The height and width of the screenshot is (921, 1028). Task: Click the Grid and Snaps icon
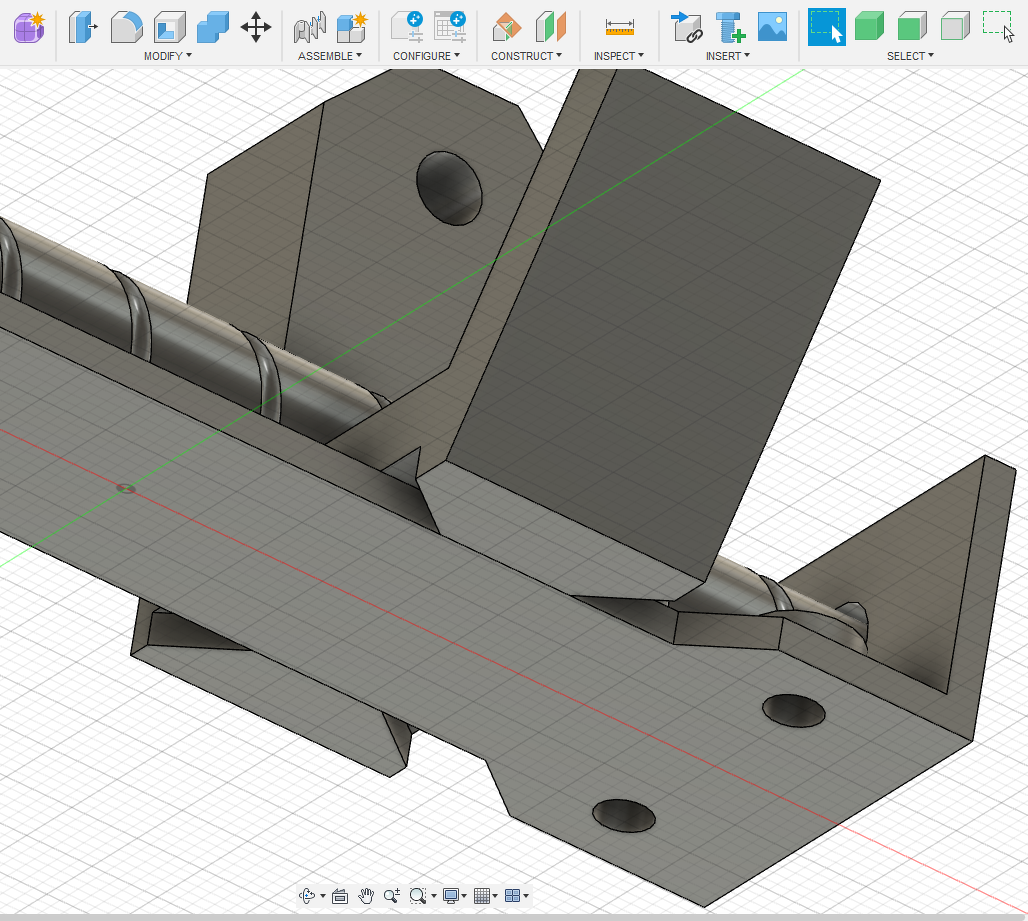click(482, 896)
